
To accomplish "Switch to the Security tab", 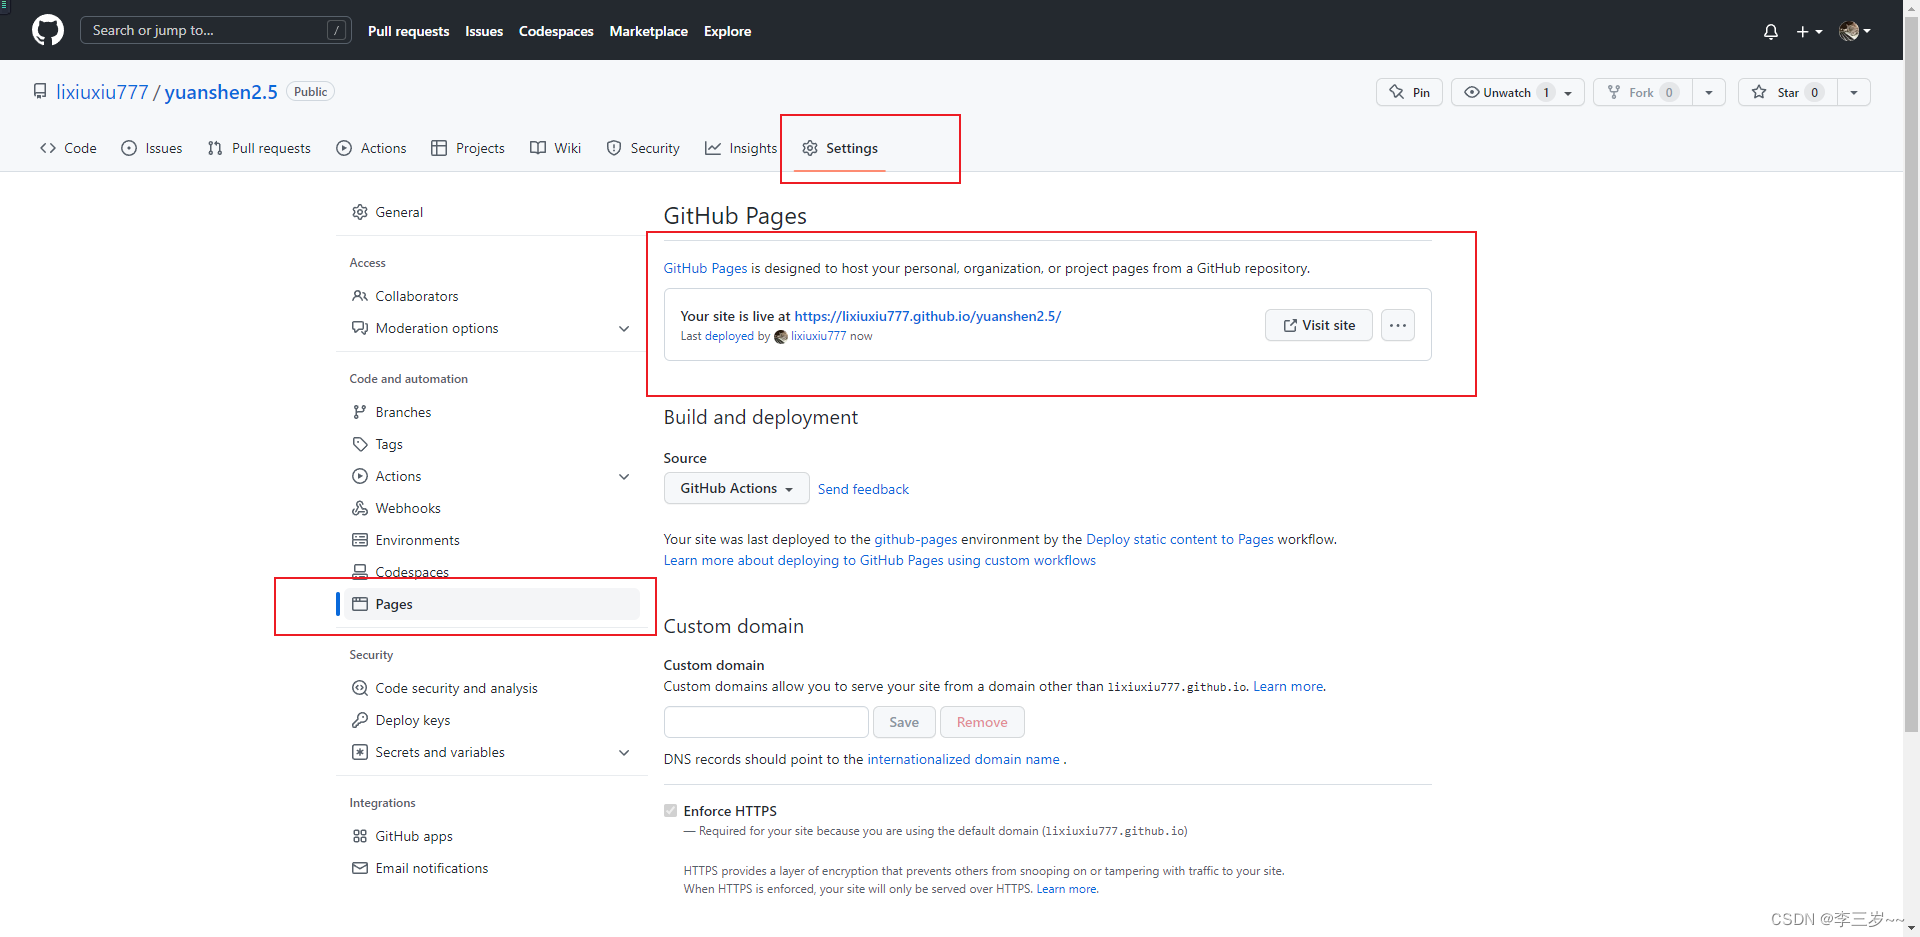I will (x=643, y=148).
